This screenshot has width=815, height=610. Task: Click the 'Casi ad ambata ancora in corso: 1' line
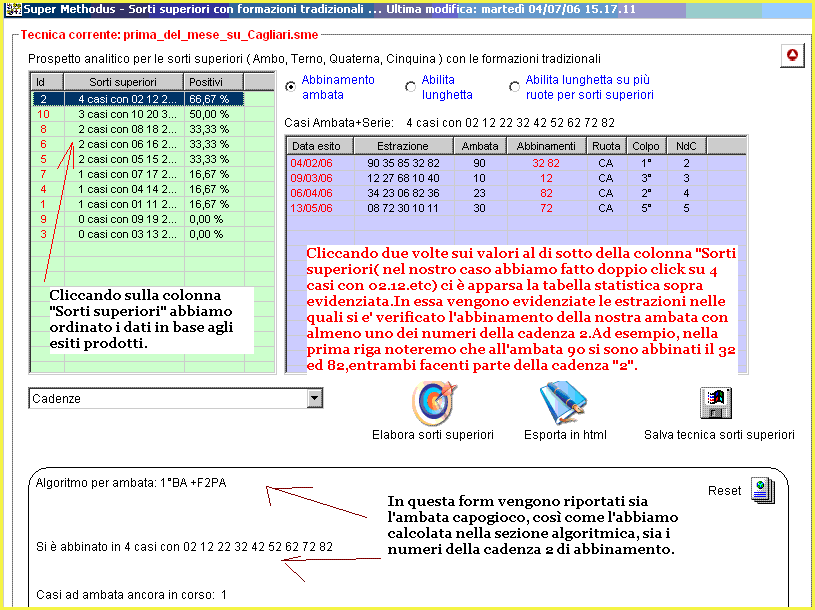tap(132, 595)
